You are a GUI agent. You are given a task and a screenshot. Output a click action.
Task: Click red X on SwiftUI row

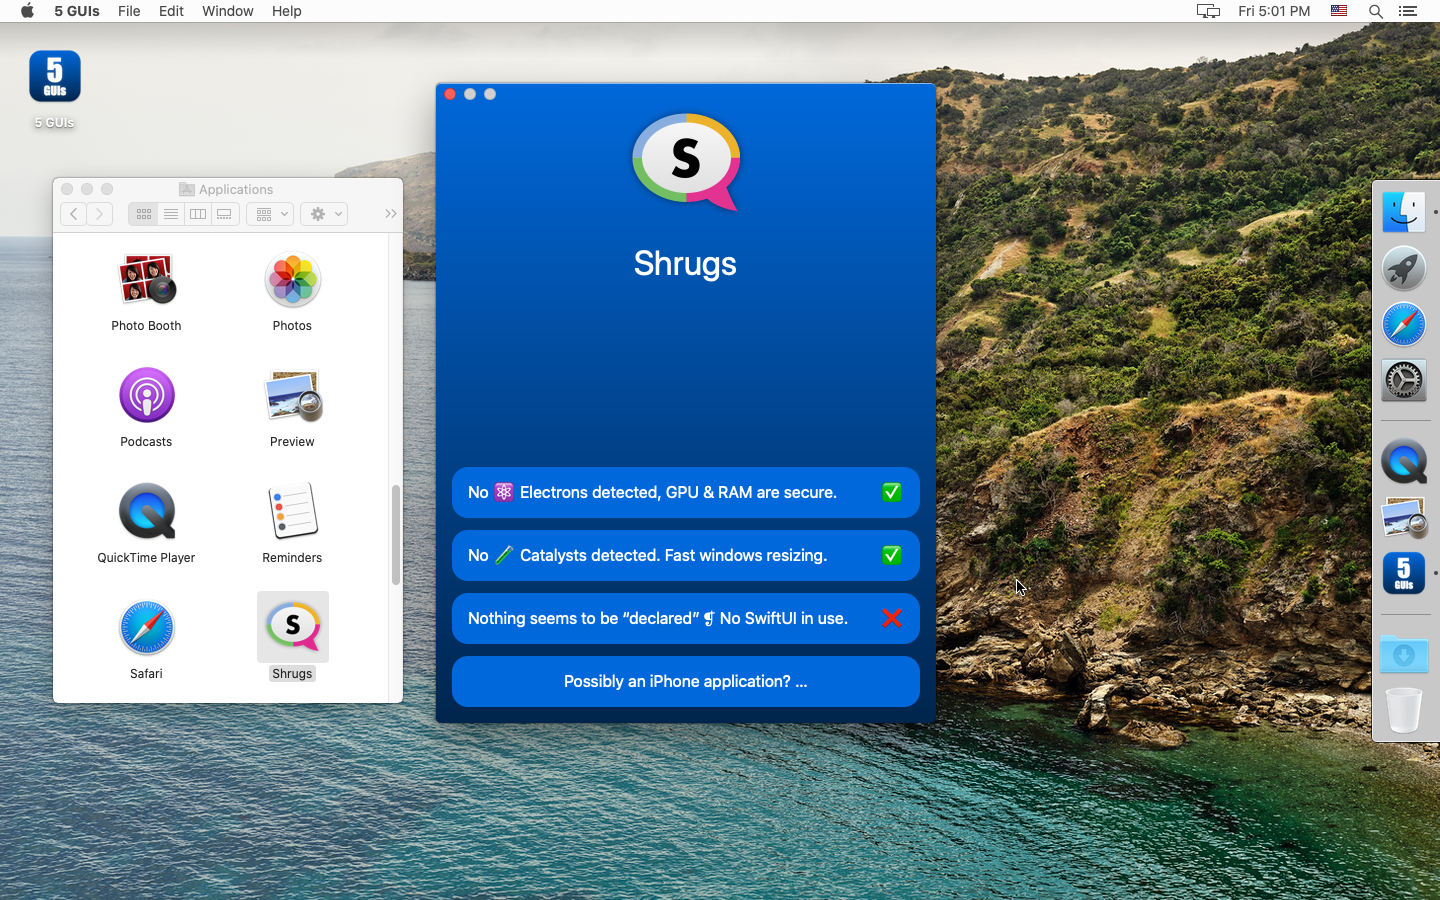(x=891, y=618)
